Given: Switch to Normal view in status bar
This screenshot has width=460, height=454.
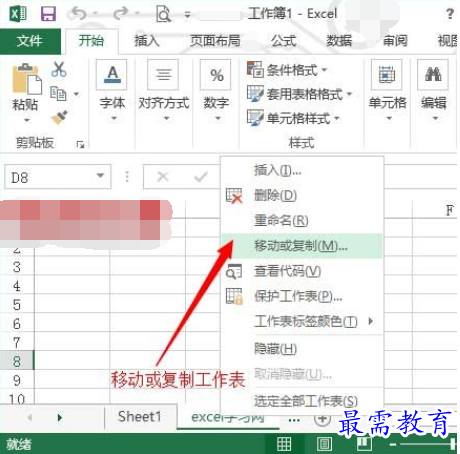Looking at the screenshot, I should tap(284, 444).
